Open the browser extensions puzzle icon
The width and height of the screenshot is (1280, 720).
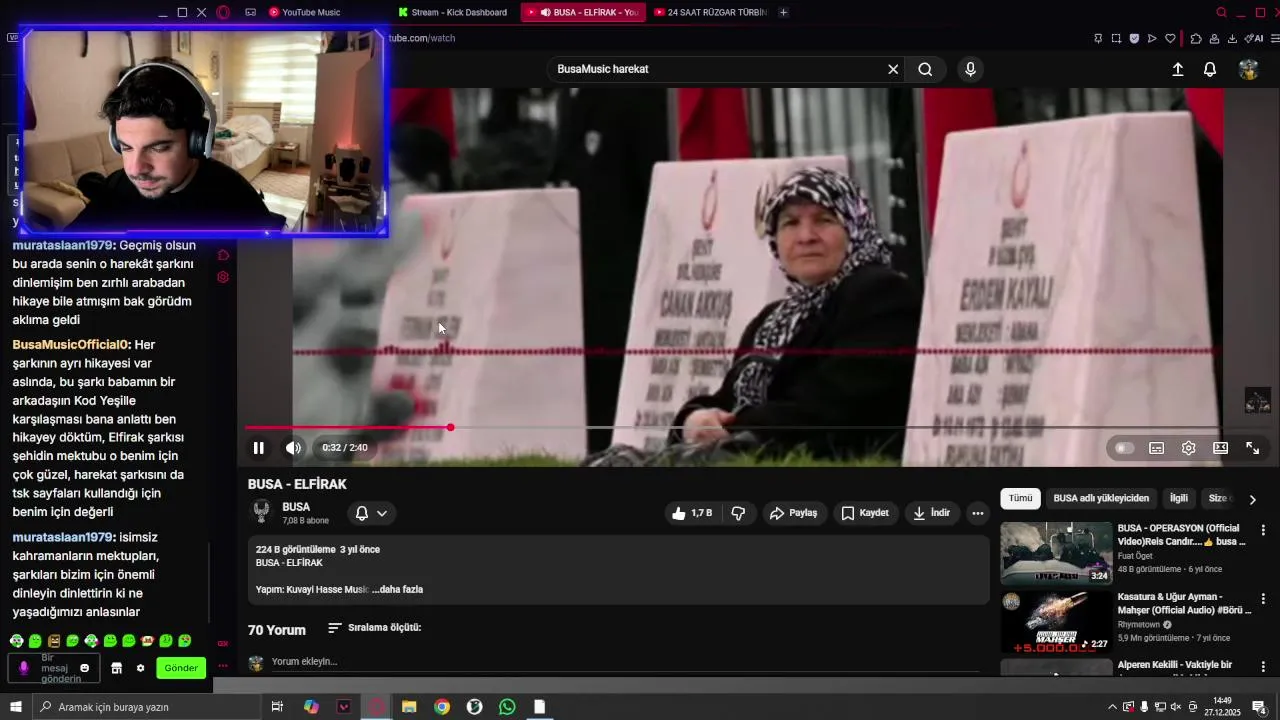[x=1196, y=38]
